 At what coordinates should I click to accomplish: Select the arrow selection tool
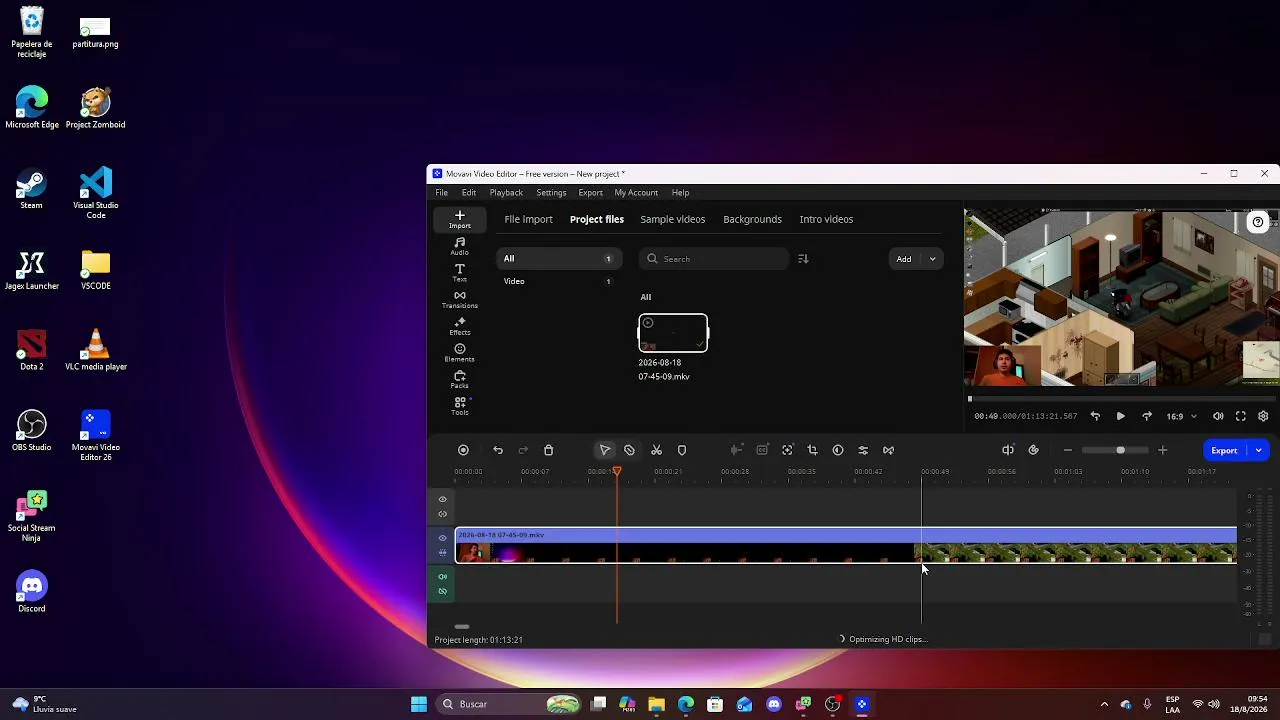[605, 450]
